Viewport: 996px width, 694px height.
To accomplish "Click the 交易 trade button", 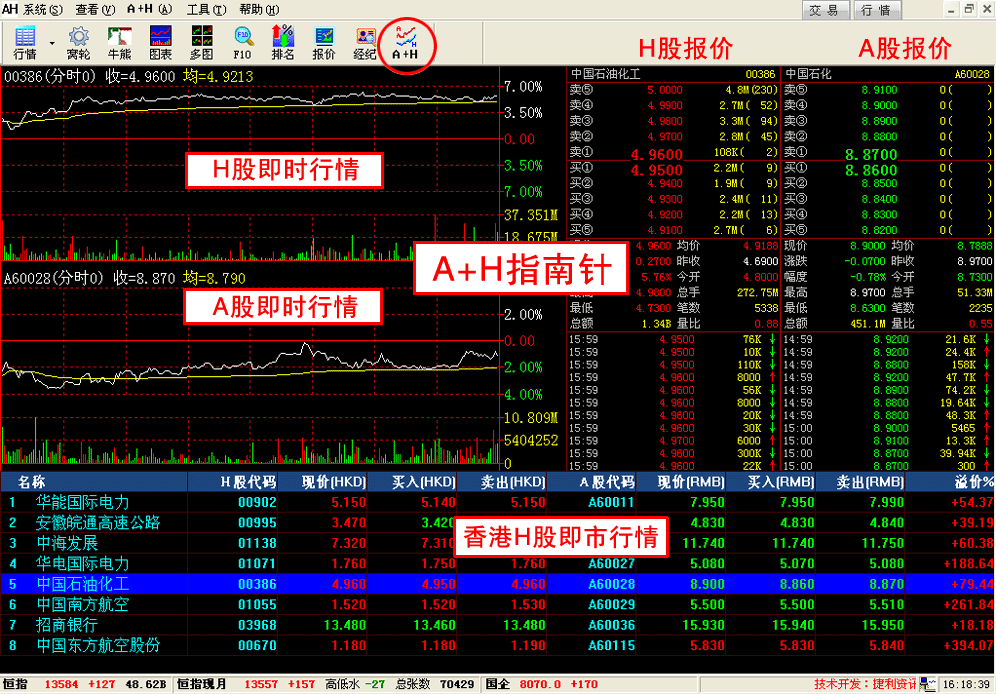I will pos(824,10).
